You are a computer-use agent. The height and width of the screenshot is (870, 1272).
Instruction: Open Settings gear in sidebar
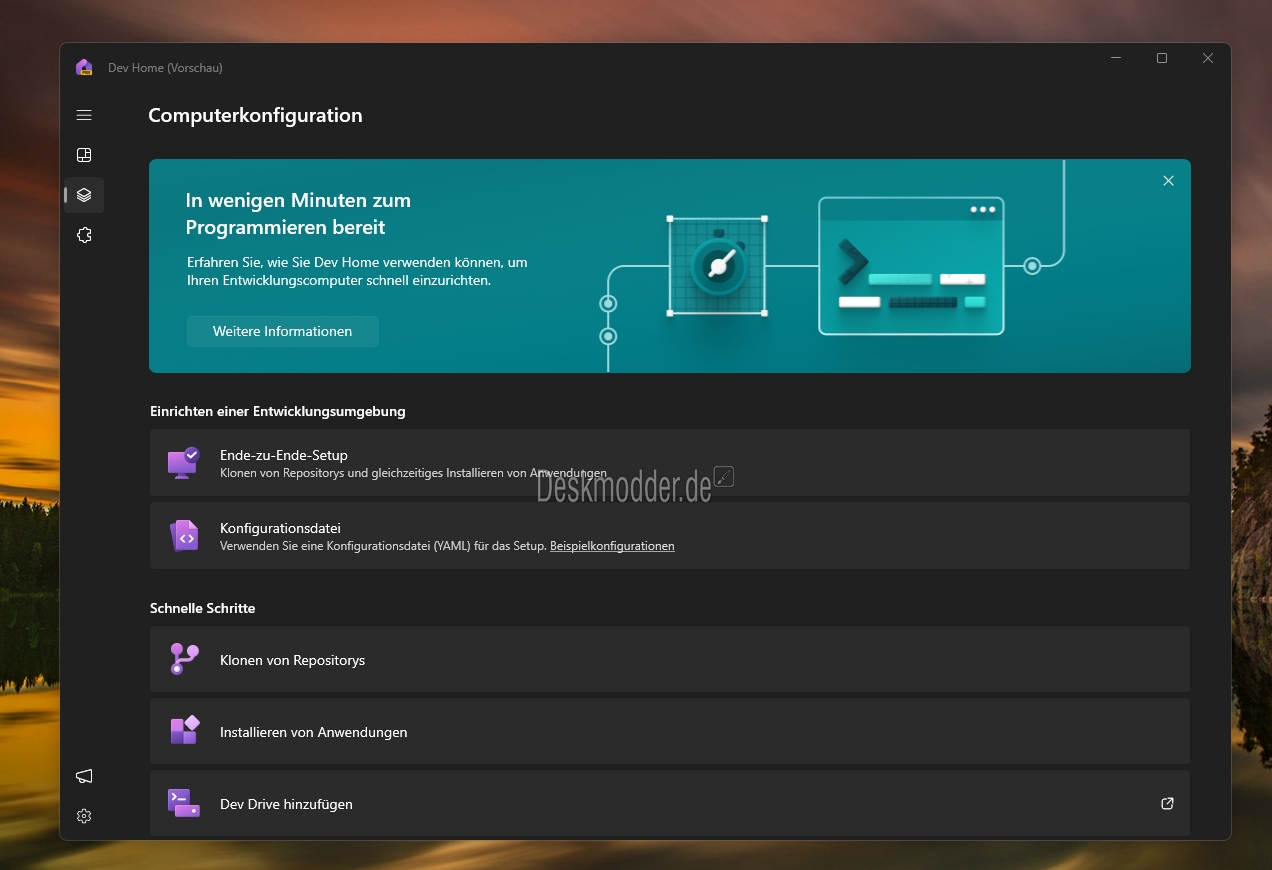click(x=84, y=816)
